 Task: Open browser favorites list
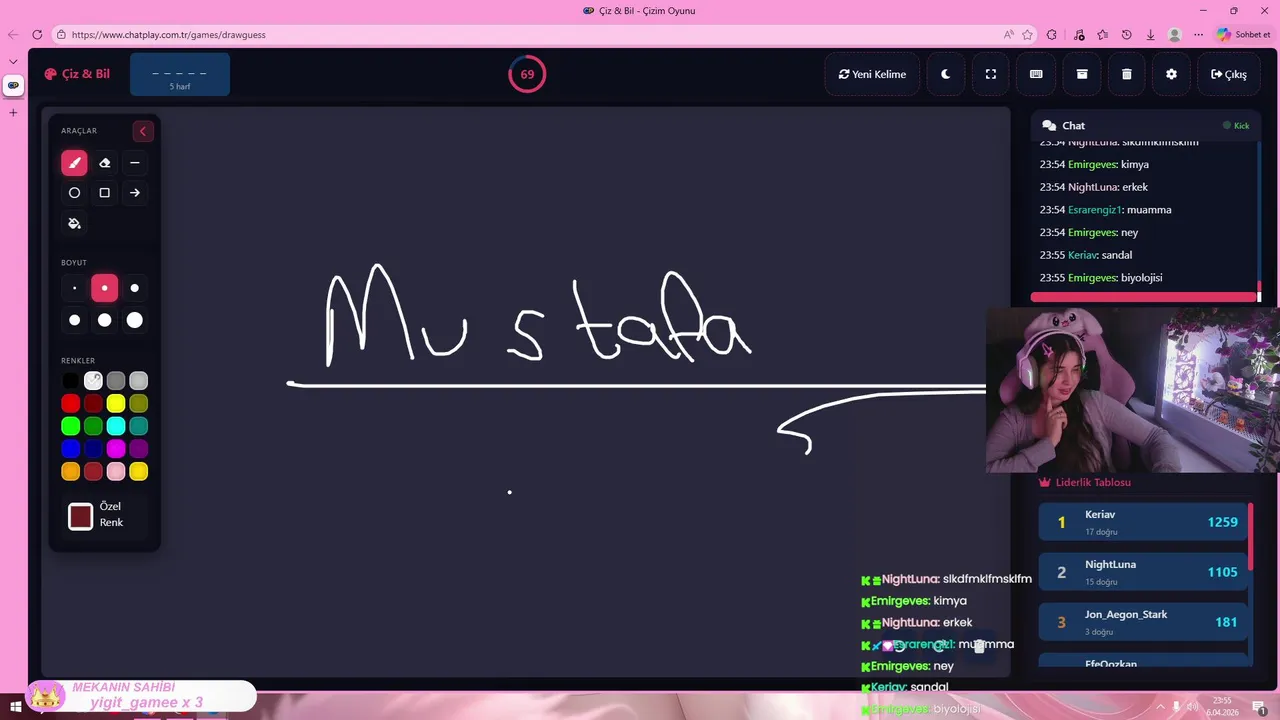(1103, 34)
